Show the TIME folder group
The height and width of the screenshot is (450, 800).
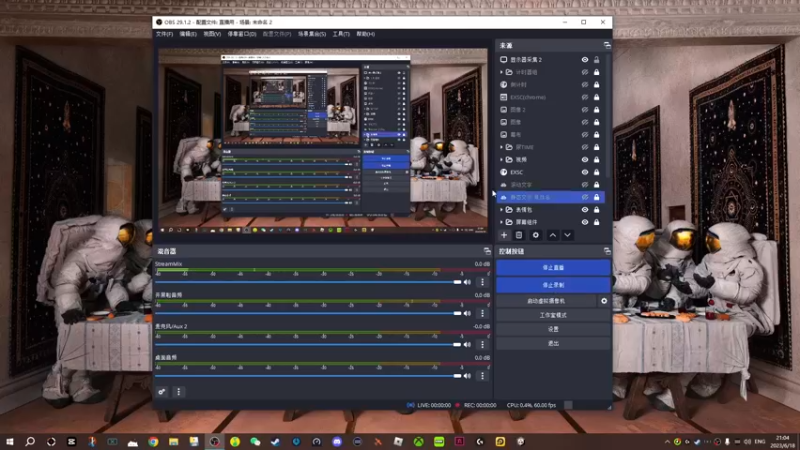585,147
